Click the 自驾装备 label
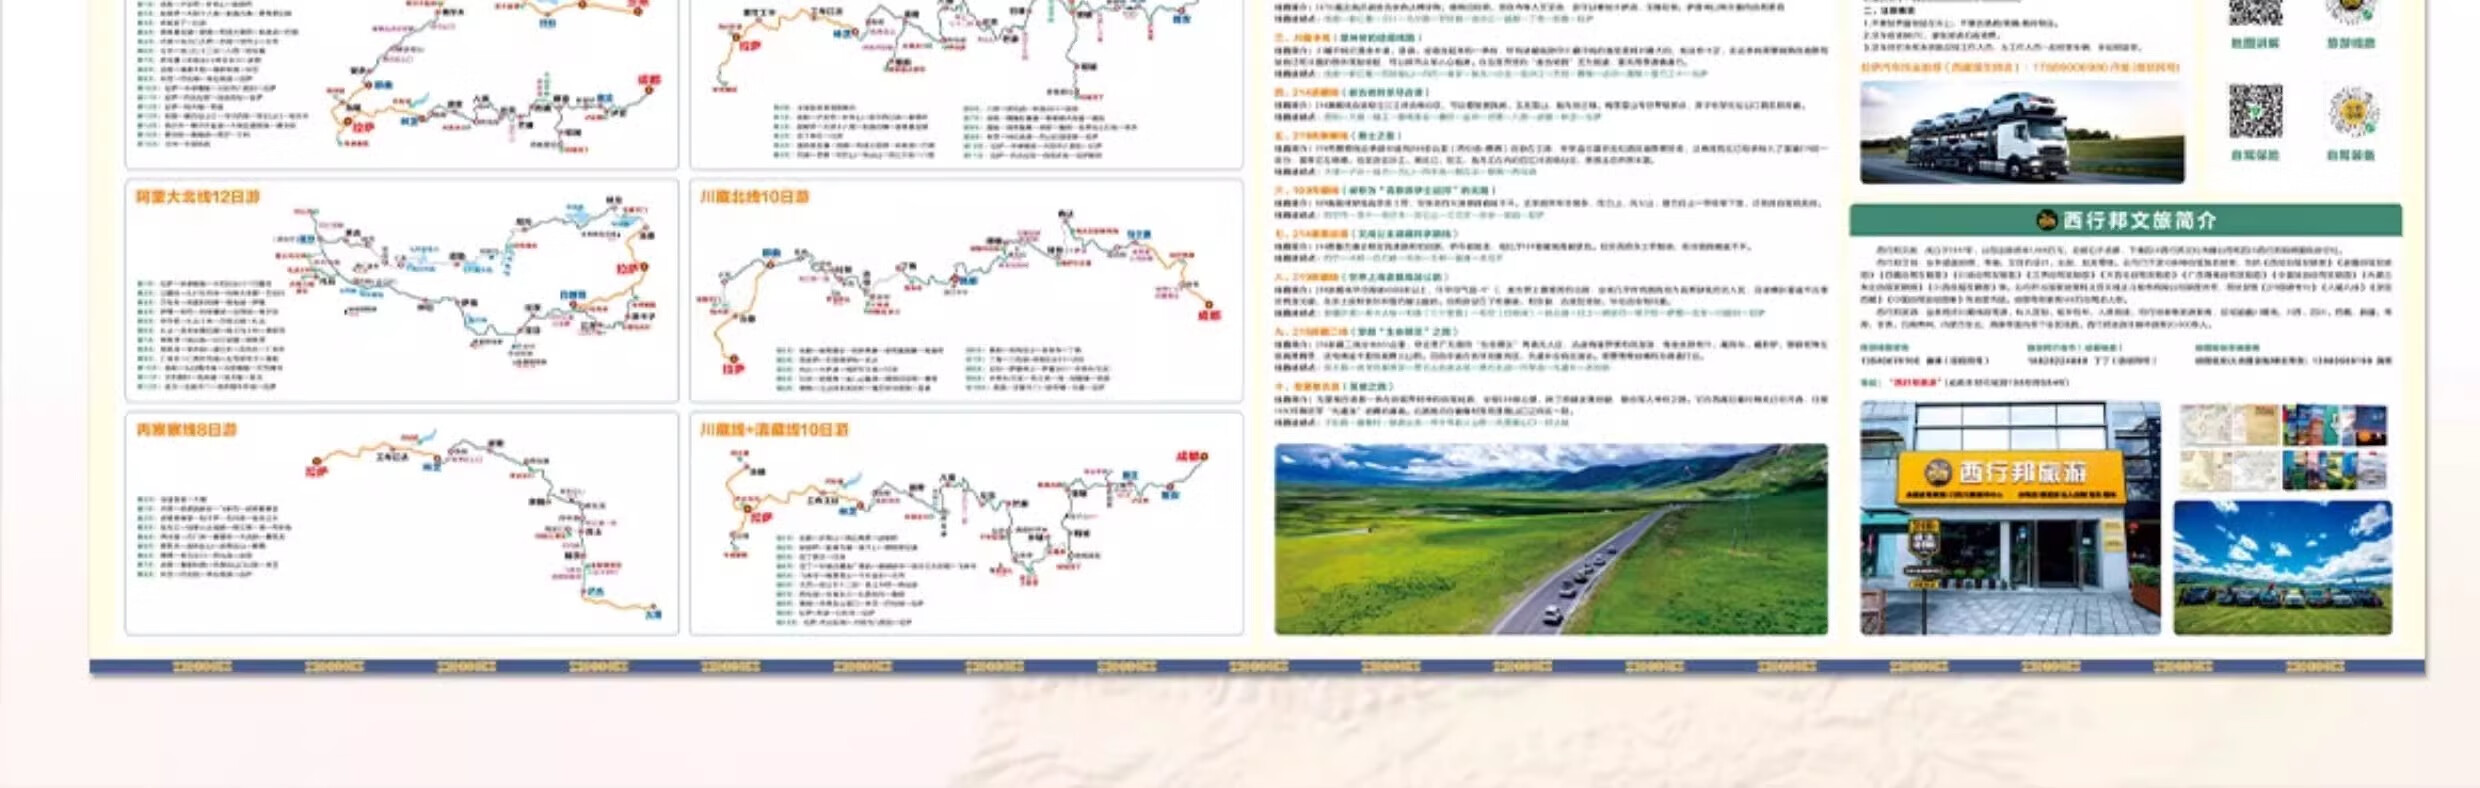 (2351, 155)
